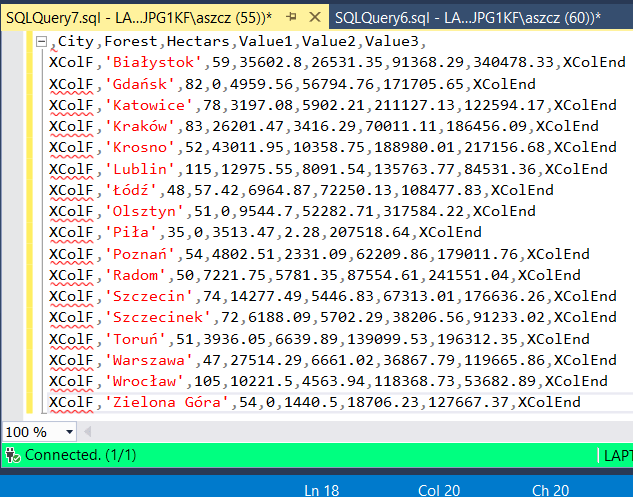This screenshot has width=633, height=497.
Task: Click the Ch 20 character indicator
Action: coord(550,489)
